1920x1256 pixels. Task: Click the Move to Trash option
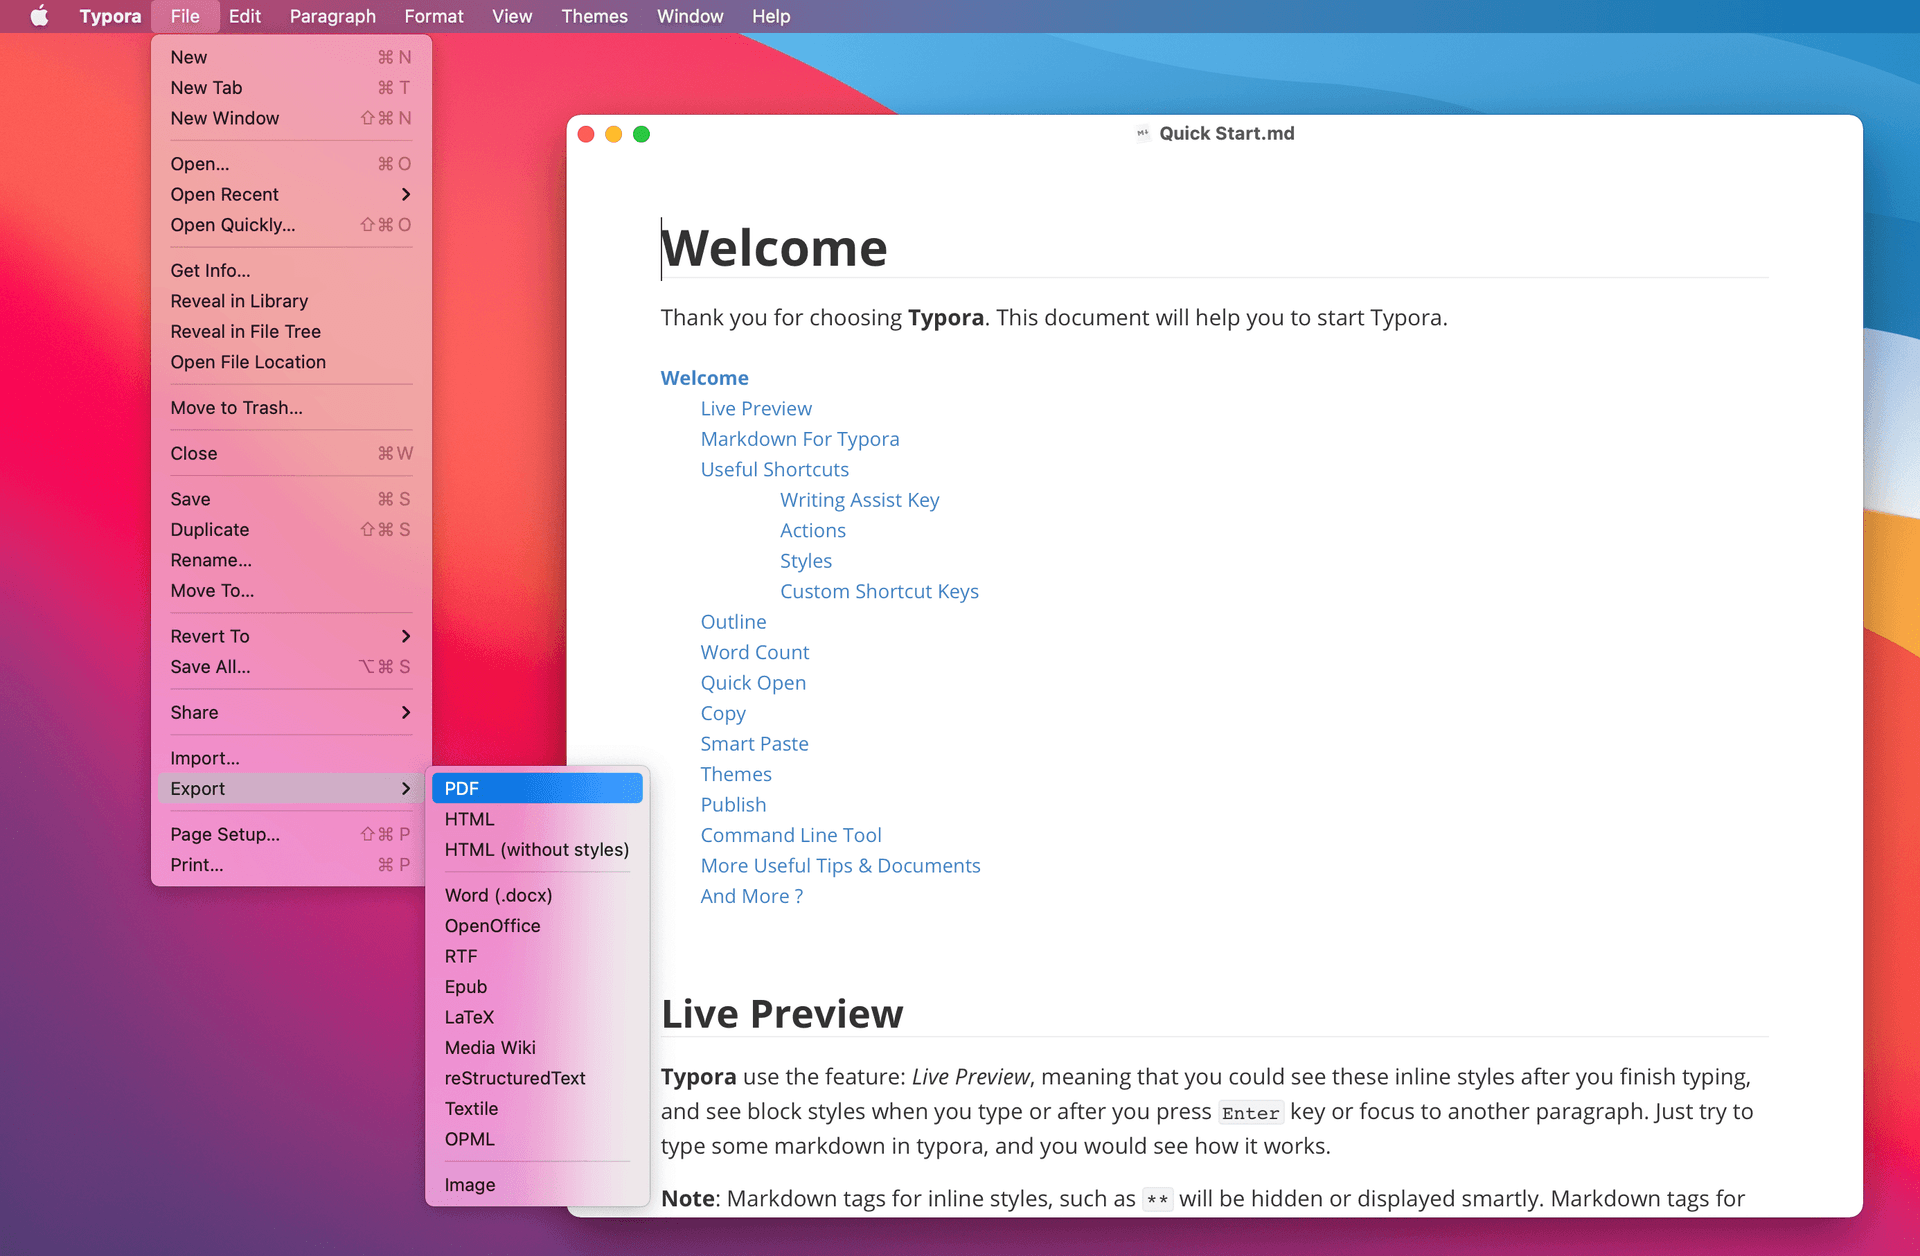pyautogui.click(x=235, y=407)
